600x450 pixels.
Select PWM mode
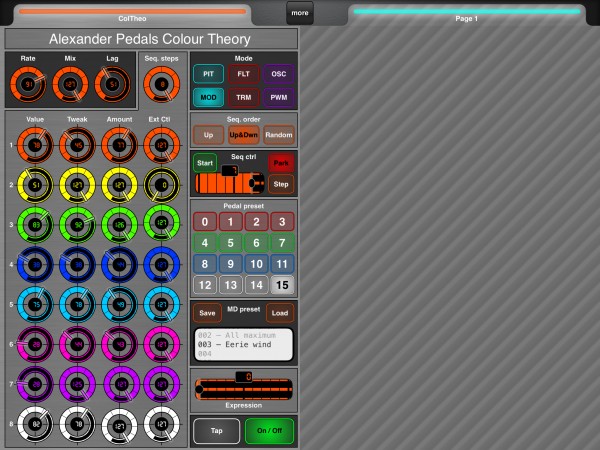coord(279,97)
